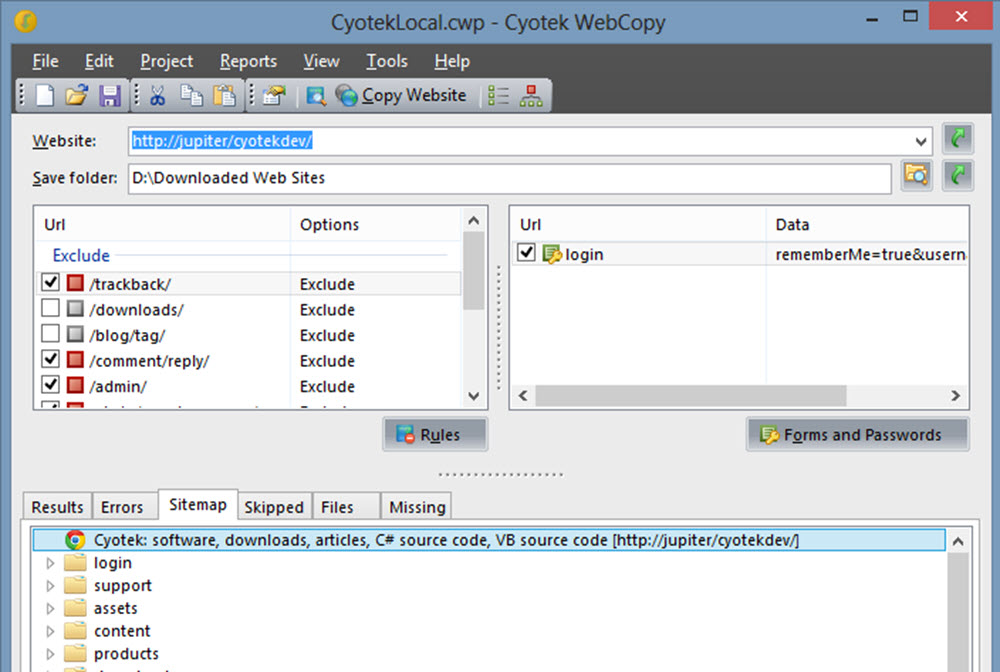Expand the support folder in sitemap

click(x=51, y=586)
